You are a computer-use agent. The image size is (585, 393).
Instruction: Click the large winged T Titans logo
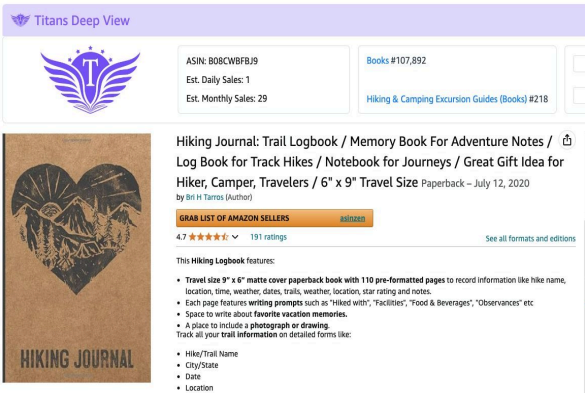tap(90, 79)
